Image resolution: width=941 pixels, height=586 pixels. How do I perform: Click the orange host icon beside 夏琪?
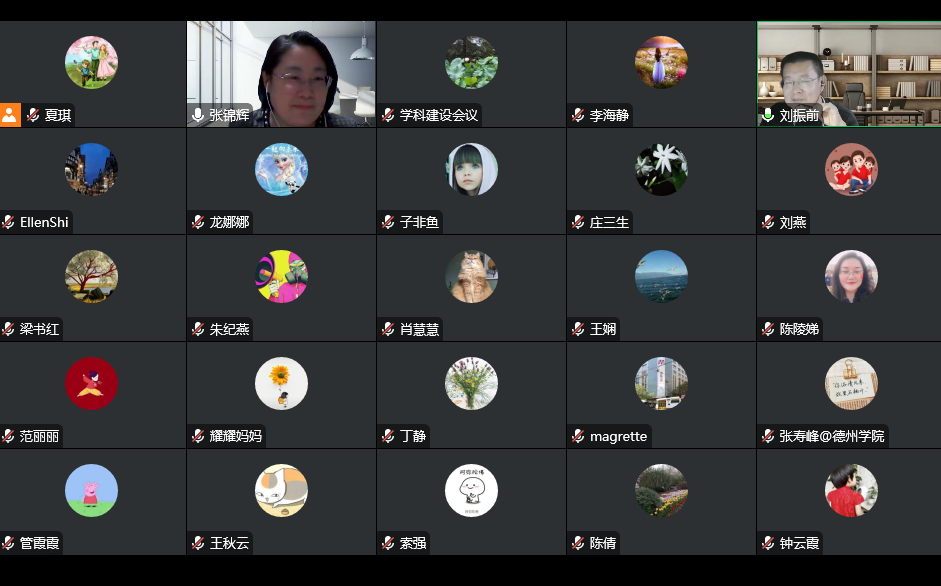pyautogui.click(x=10, y=115)
